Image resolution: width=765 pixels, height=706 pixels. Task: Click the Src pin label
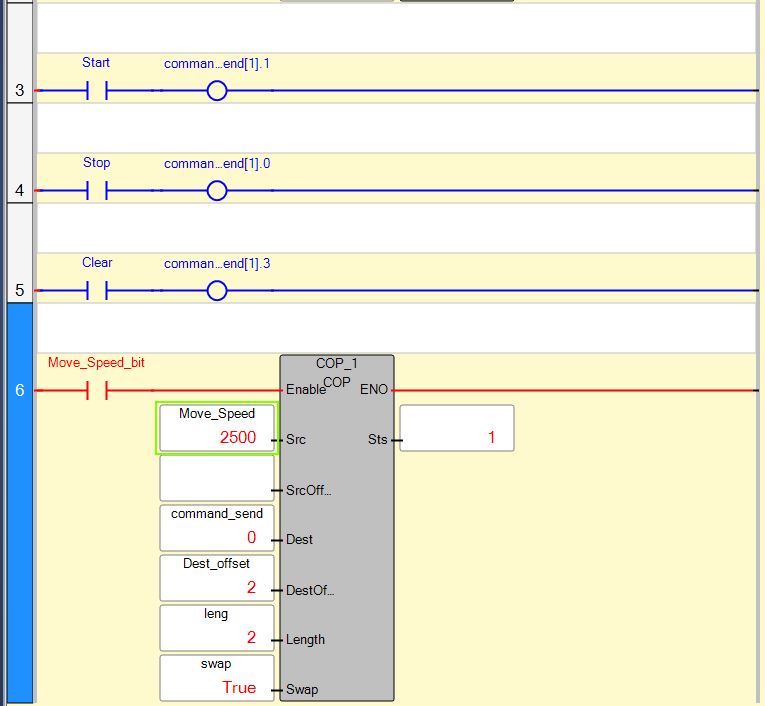point(296,440)
